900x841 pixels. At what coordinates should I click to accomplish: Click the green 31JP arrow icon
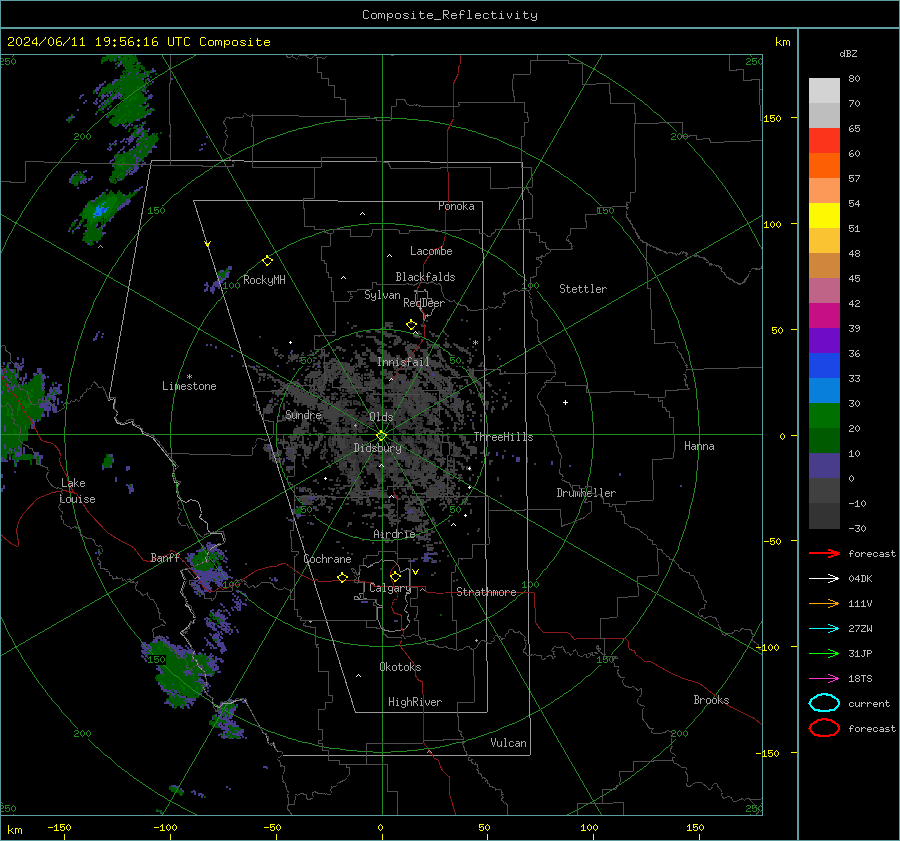tap(824, 653)
